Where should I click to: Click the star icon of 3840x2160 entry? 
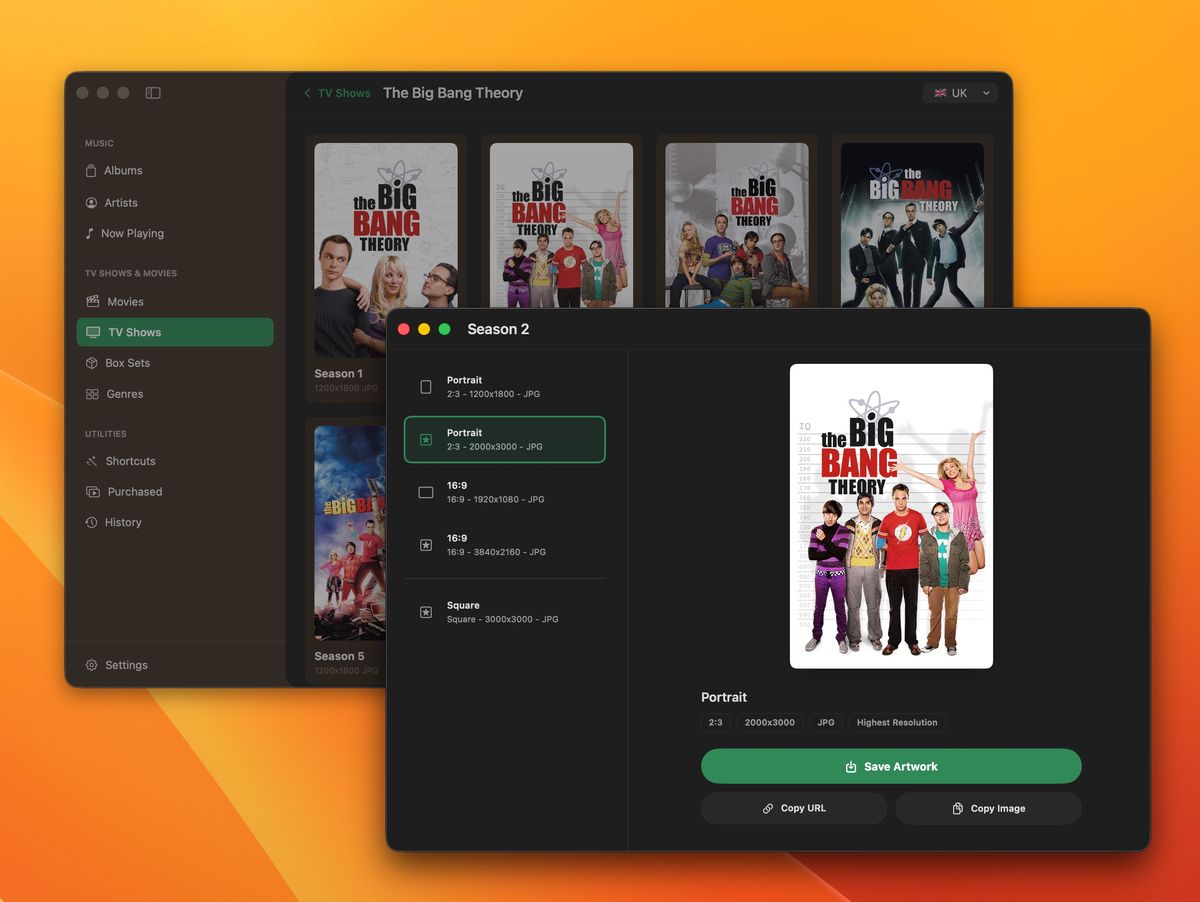(426, 545)
